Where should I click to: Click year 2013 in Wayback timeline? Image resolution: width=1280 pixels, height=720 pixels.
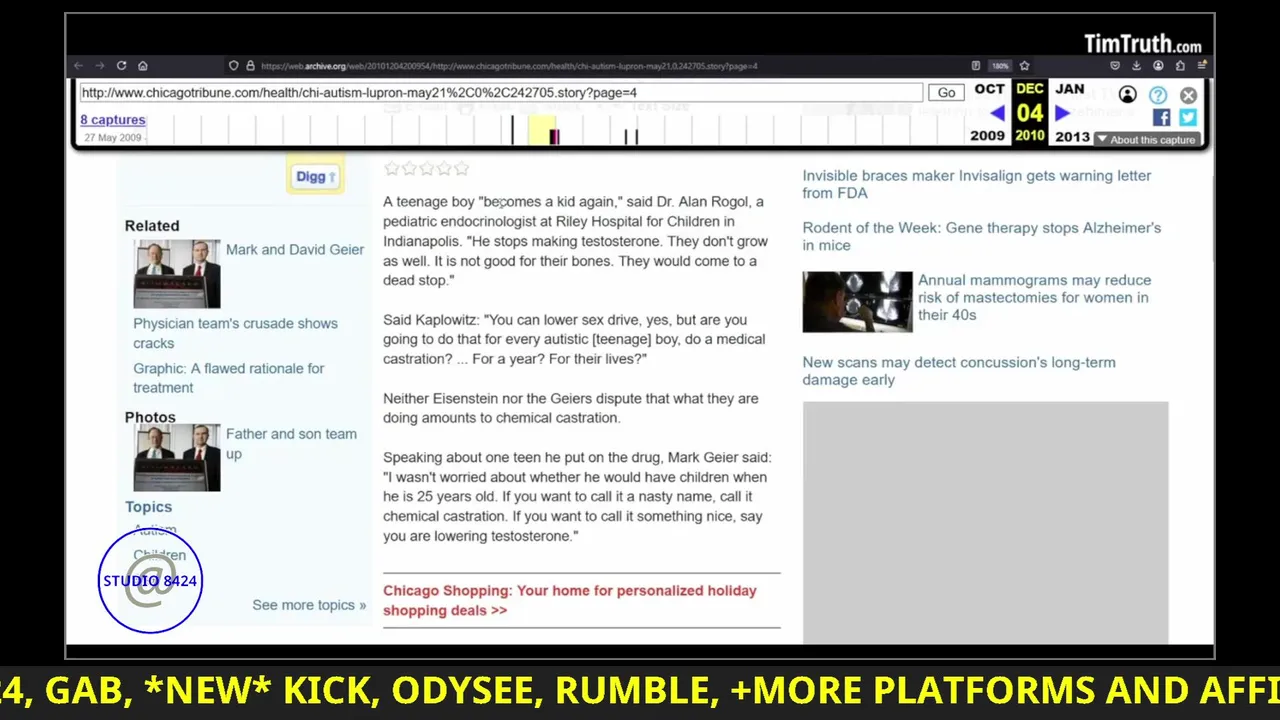[x=1072, y=136]
